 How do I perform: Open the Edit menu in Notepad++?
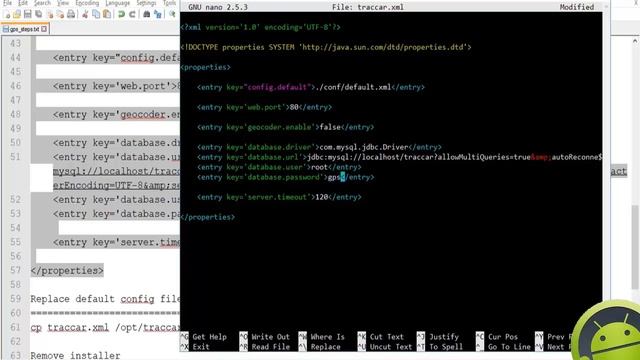[23, 3]
